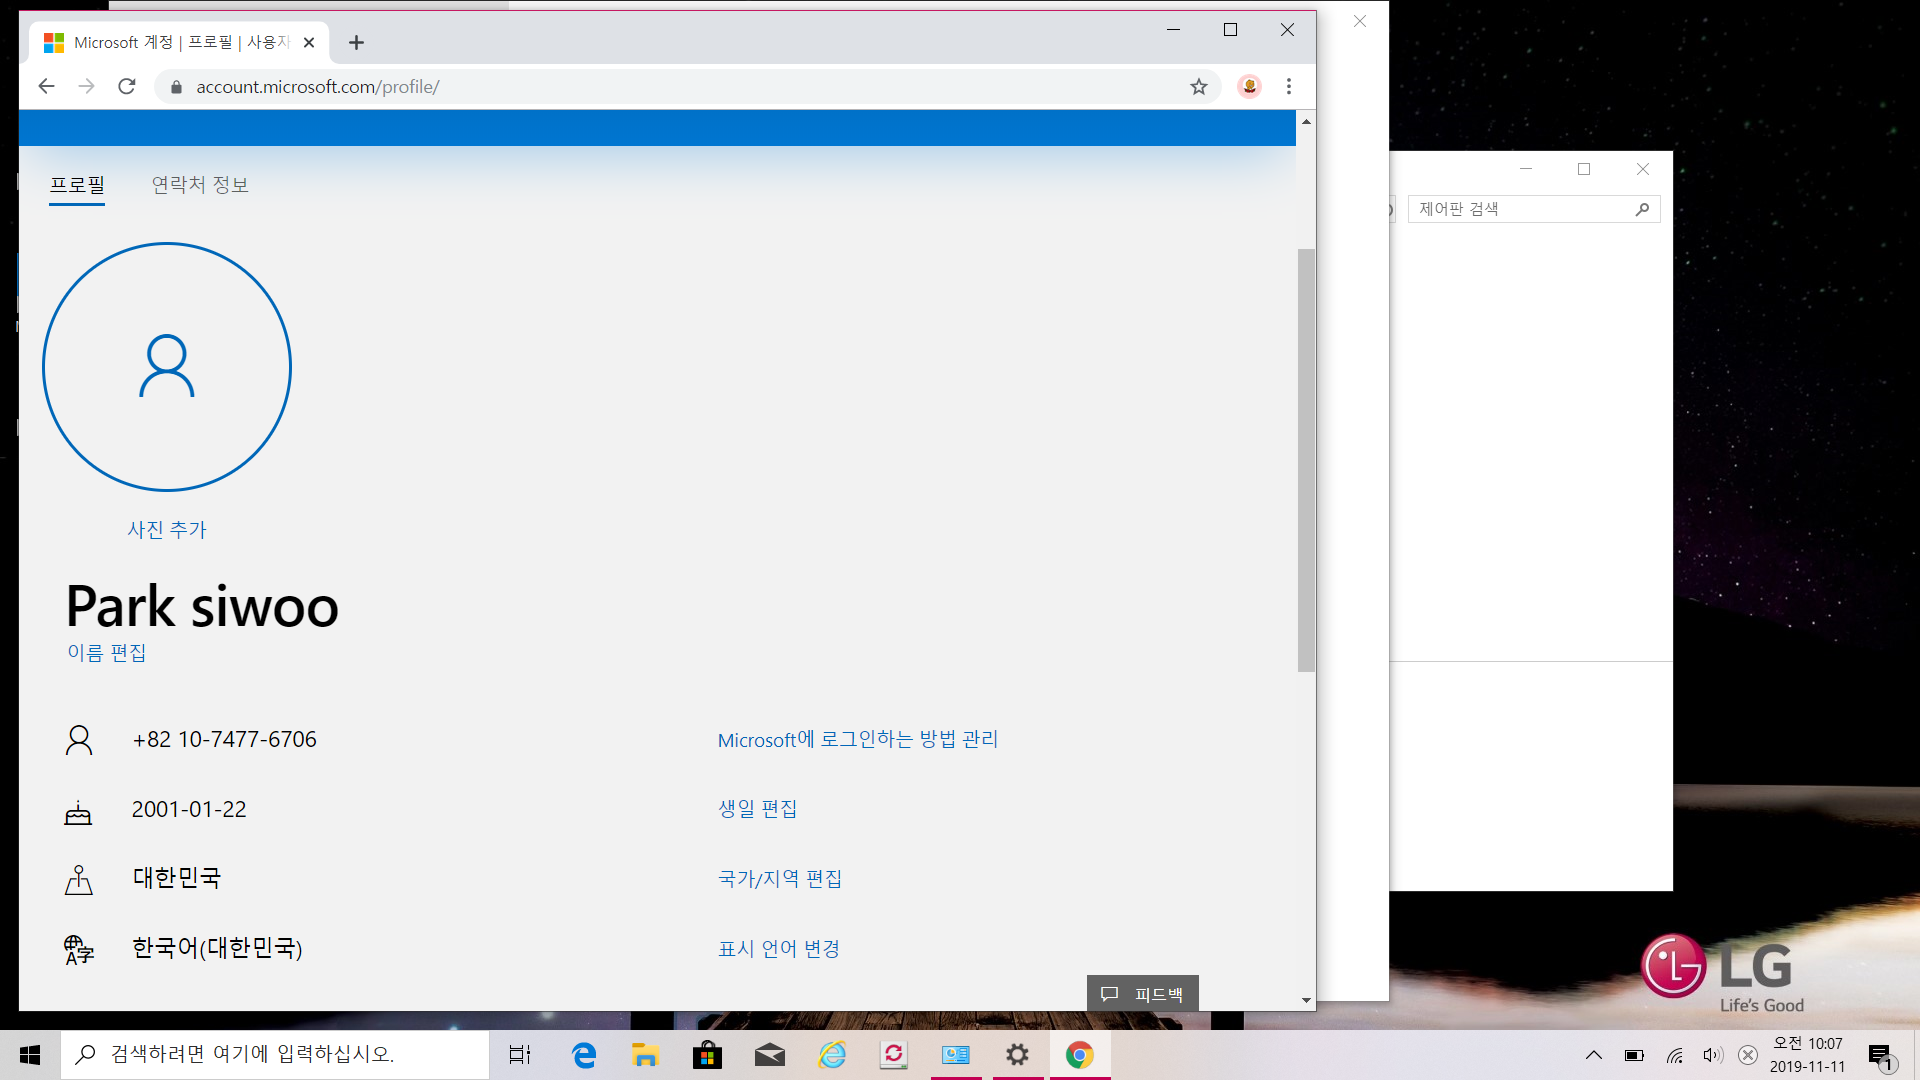View site security via the lock icon
This screenshot has height=1080, width=1920.
175,86
